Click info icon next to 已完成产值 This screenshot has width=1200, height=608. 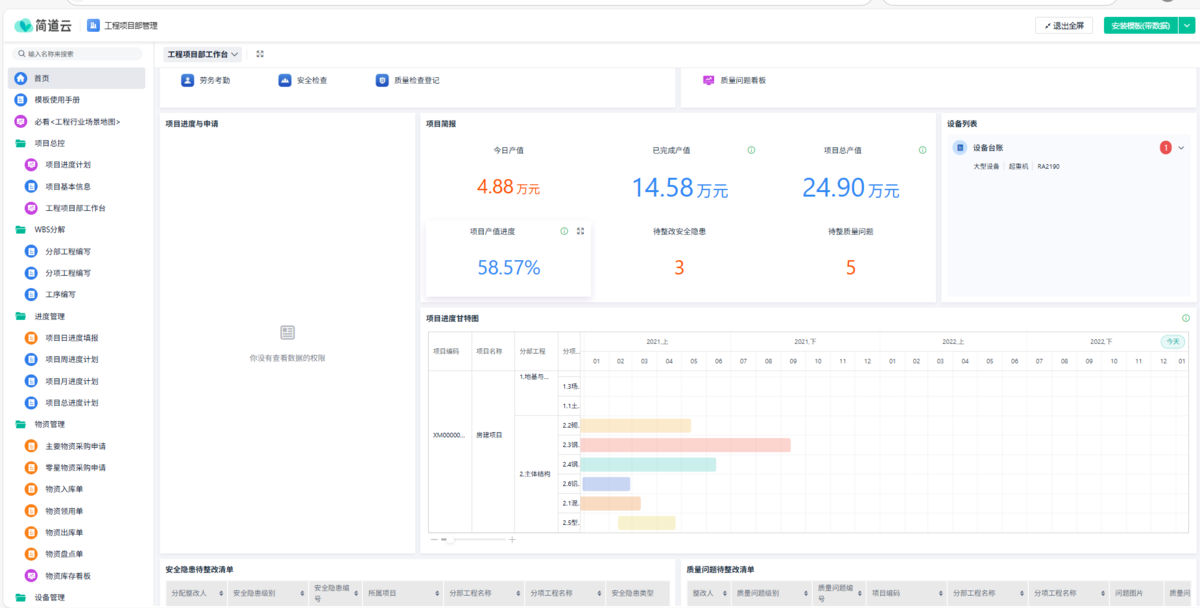click(751, 150)
